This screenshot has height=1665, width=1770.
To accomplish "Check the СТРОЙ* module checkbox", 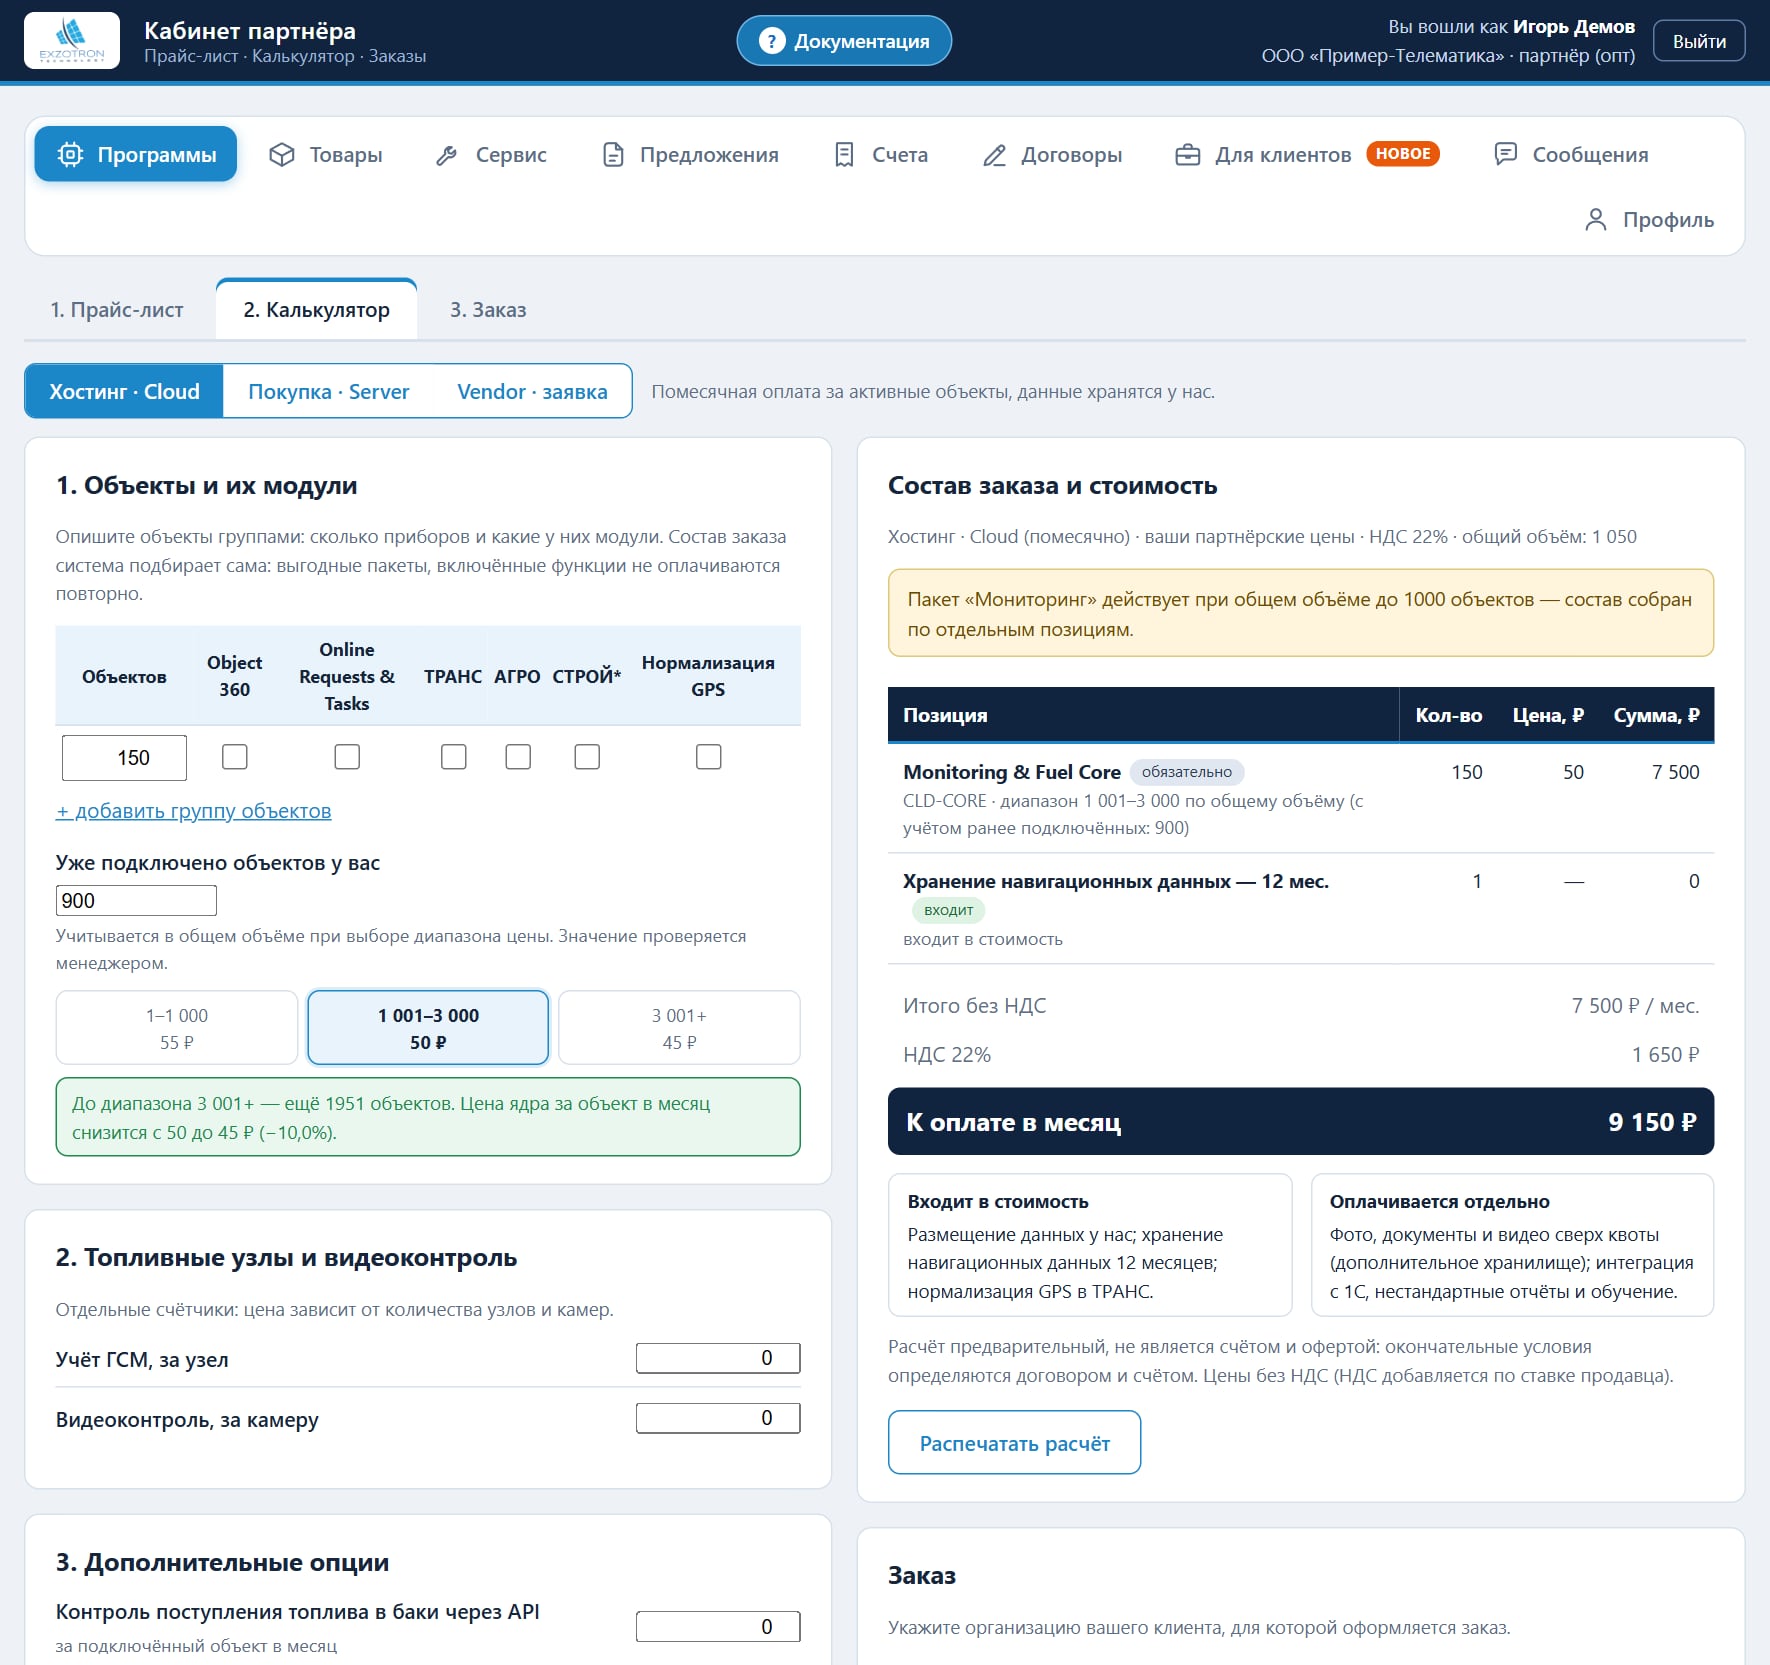I will tap(587, 757).
